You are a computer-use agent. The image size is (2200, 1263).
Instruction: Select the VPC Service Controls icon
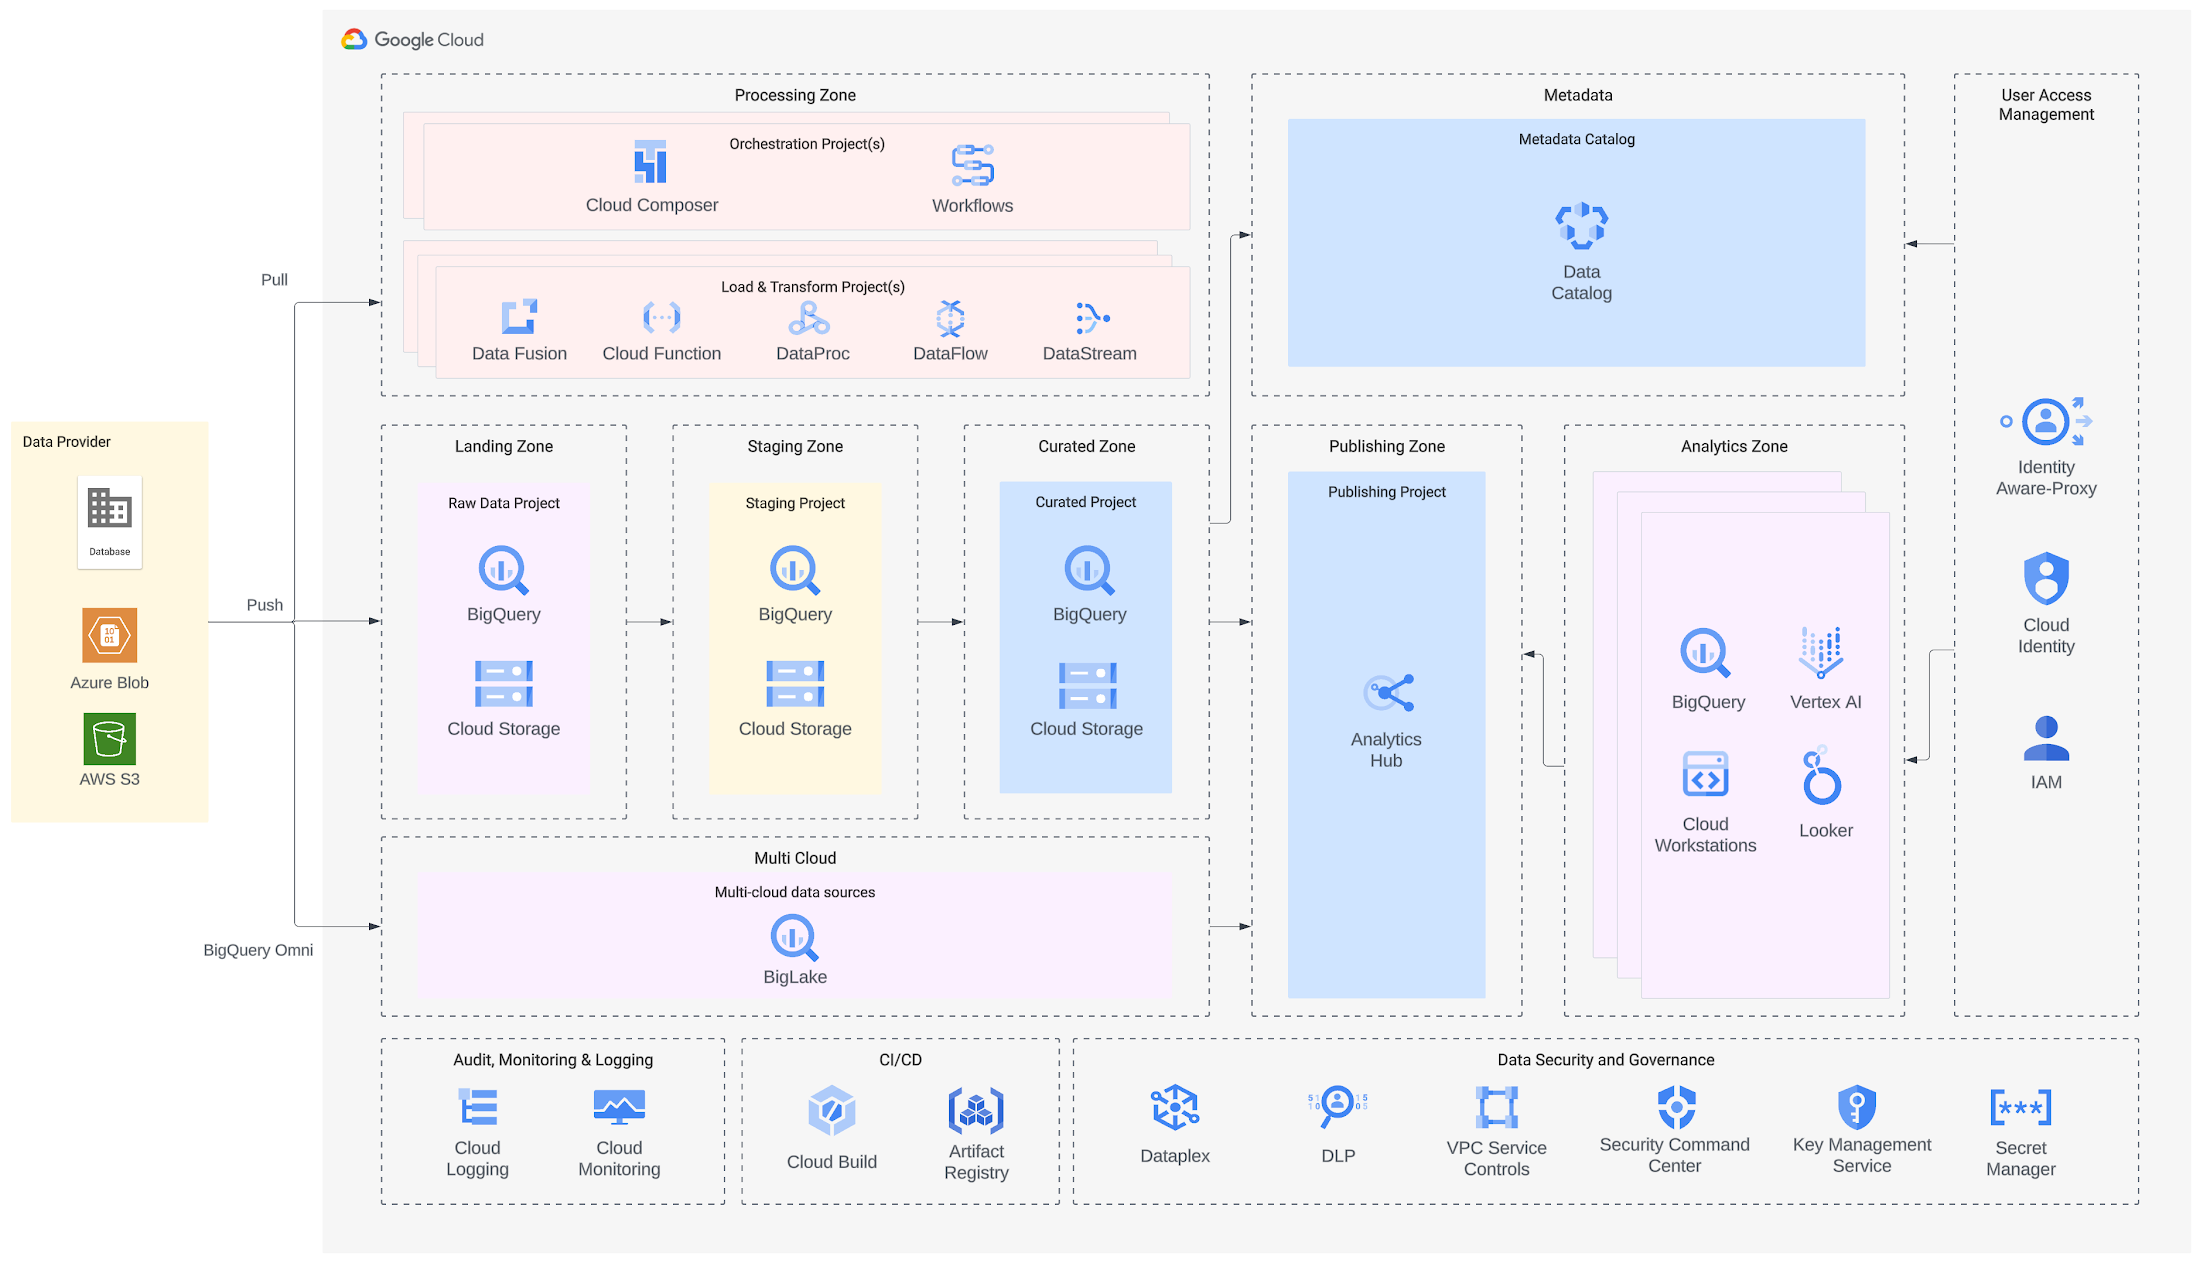point(1497,1107)
